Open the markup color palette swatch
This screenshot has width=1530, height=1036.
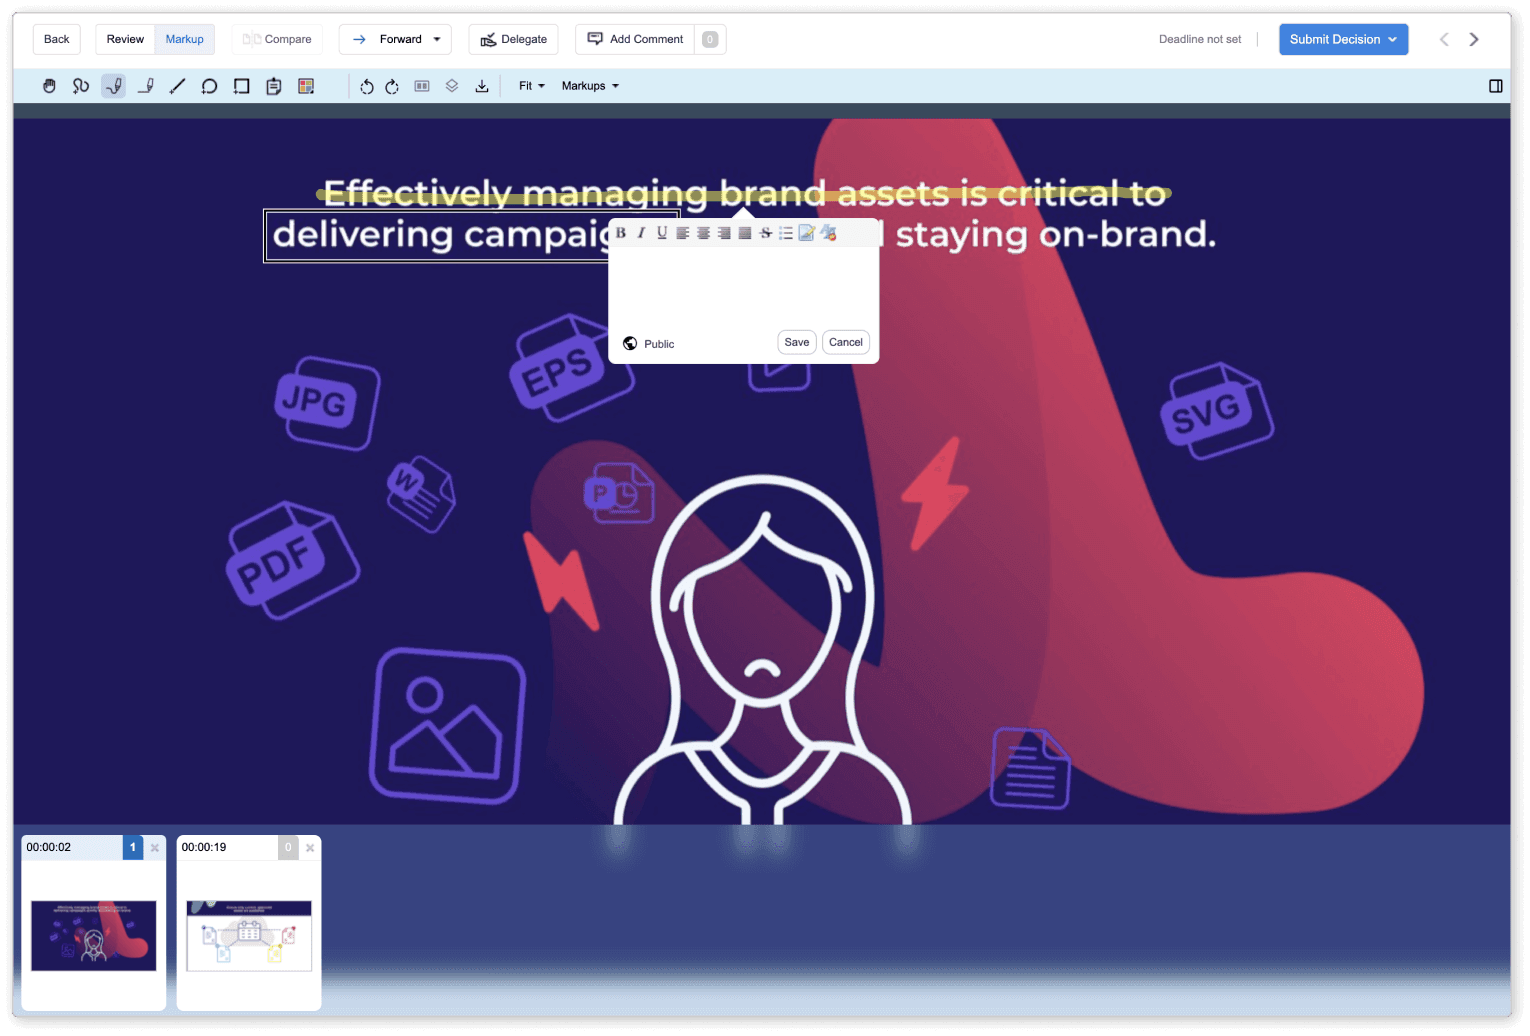[x=306, y=86]
